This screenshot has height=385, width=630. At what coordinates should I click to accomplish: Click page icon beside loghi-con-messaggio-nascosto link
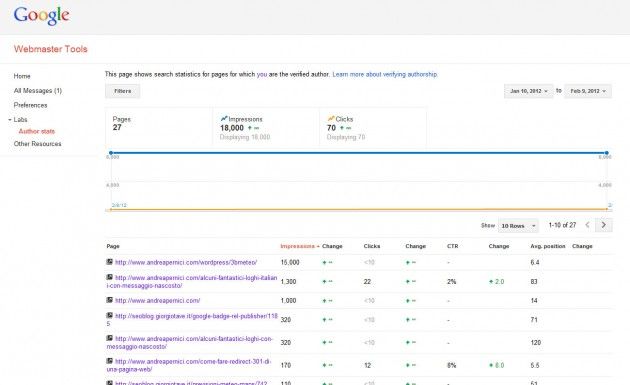tap(109, 338)
